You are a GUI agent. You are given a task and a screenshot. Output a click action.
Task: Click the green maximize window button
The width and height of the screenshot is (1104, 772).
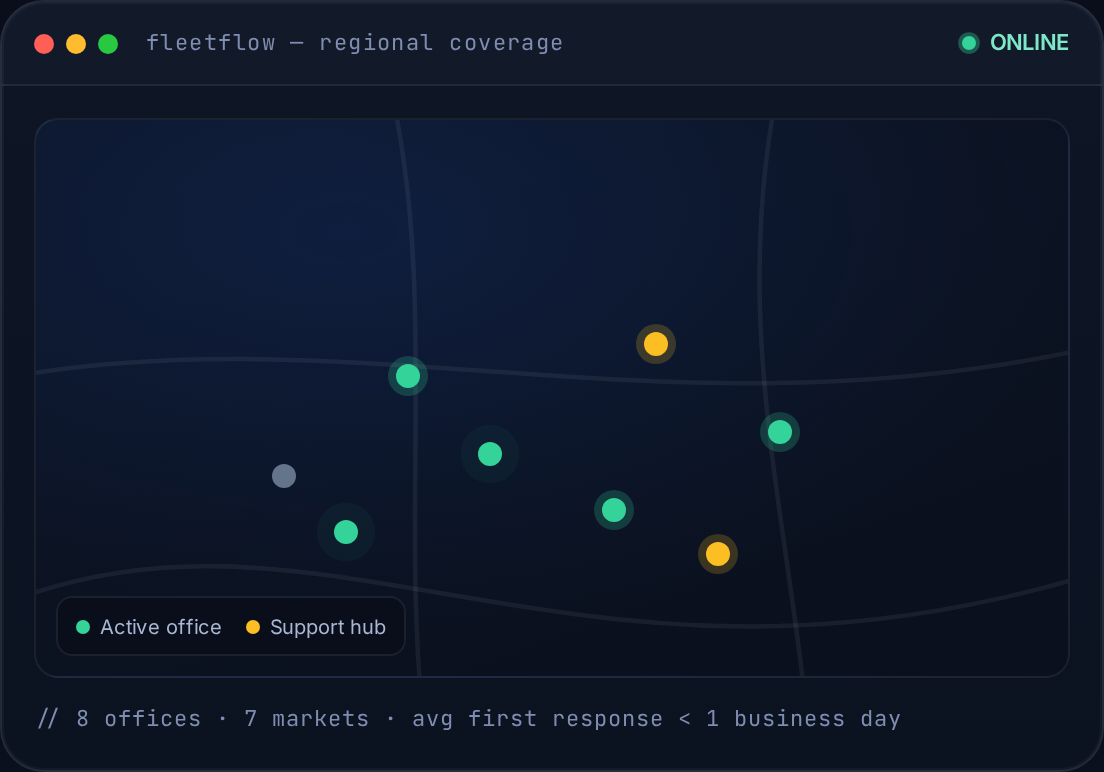click(x=108, y=44)
